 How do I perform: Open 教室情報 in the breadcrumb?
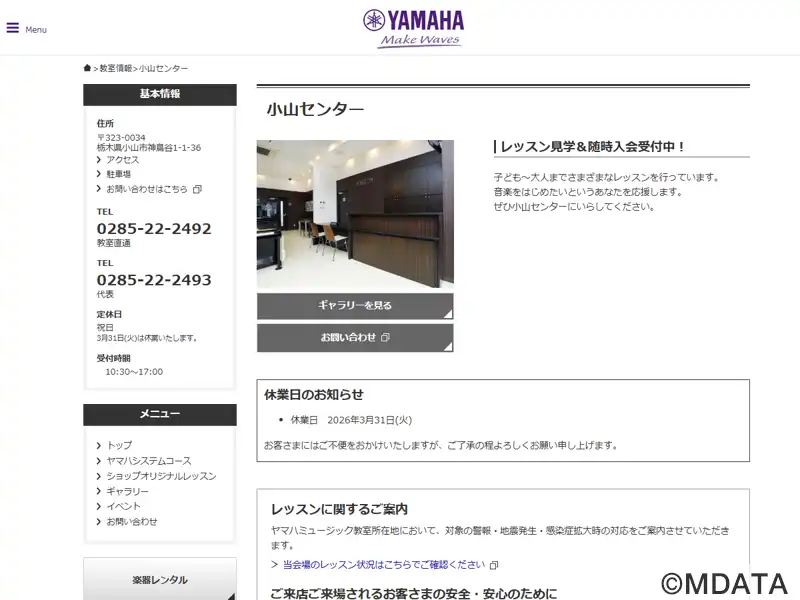[115, 68]
